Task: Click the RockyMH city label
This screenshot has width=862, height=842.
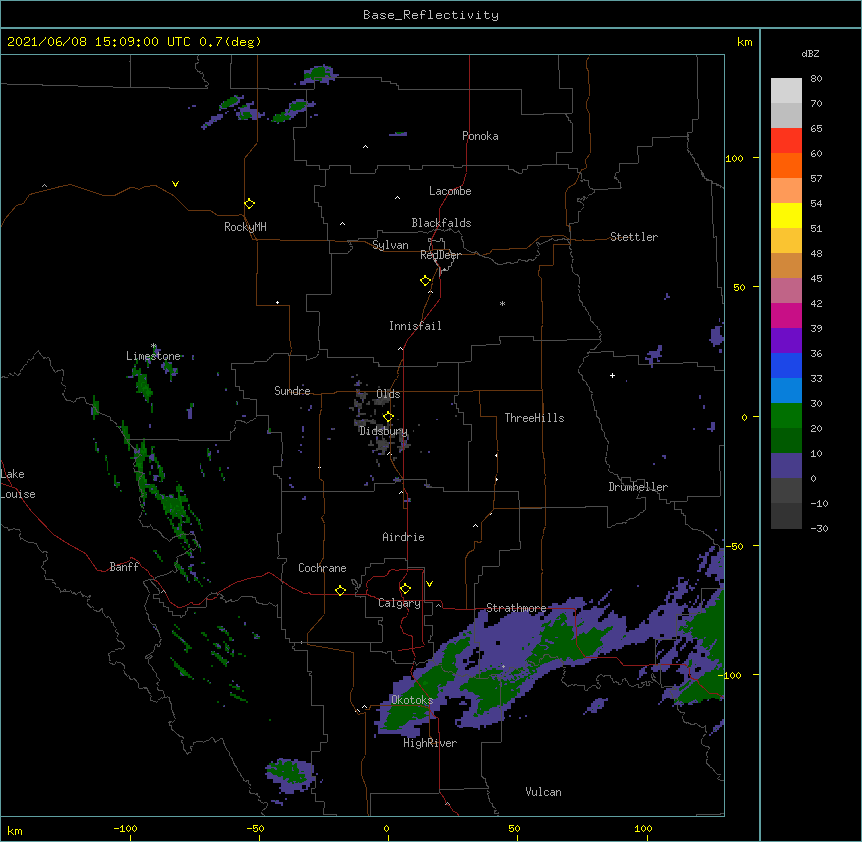Action: 245,227
